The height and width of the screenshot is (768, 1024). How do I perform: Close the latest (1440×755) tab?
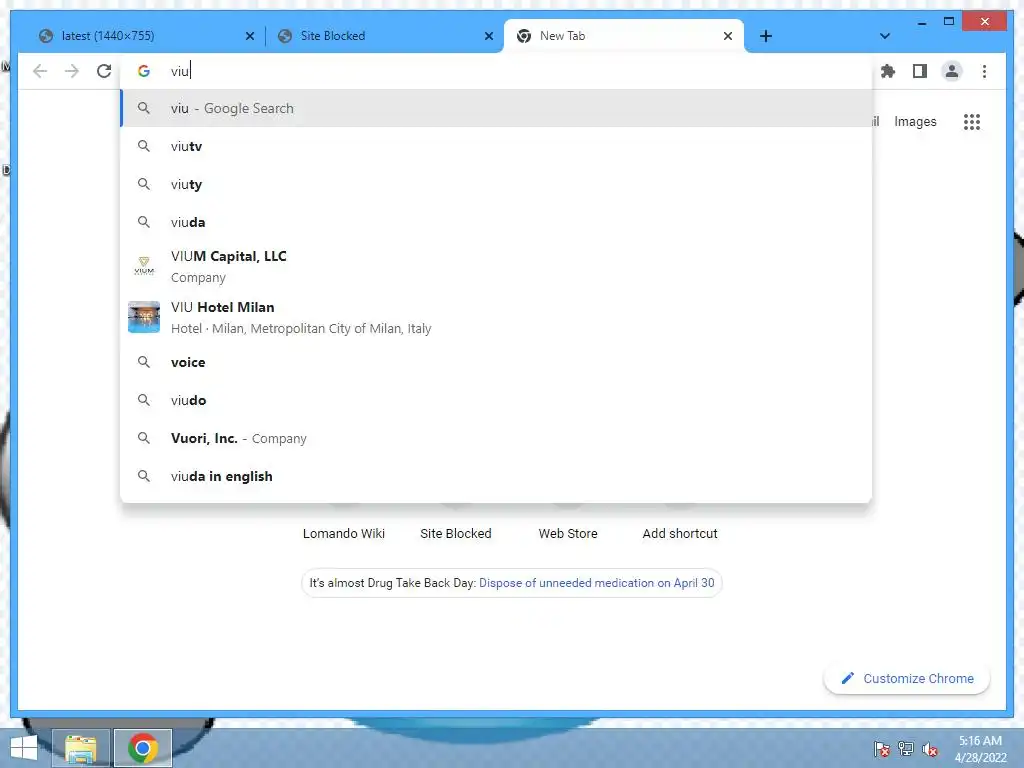[249, 36]
